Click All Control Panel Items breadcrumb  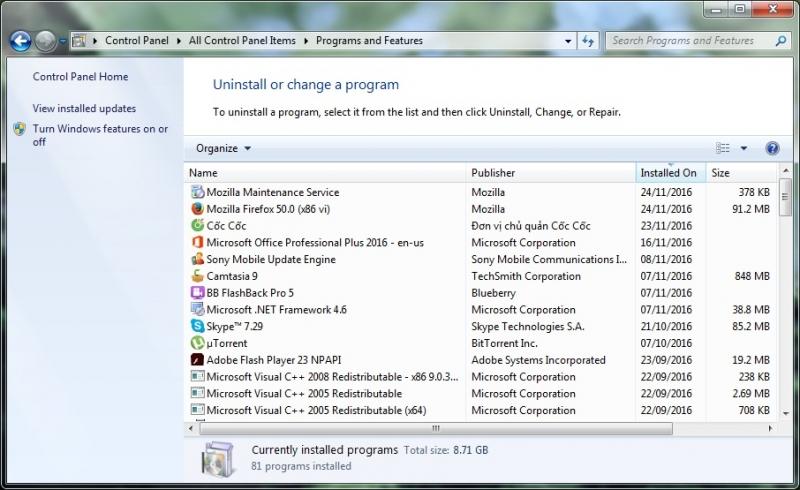tap(242, 40)
